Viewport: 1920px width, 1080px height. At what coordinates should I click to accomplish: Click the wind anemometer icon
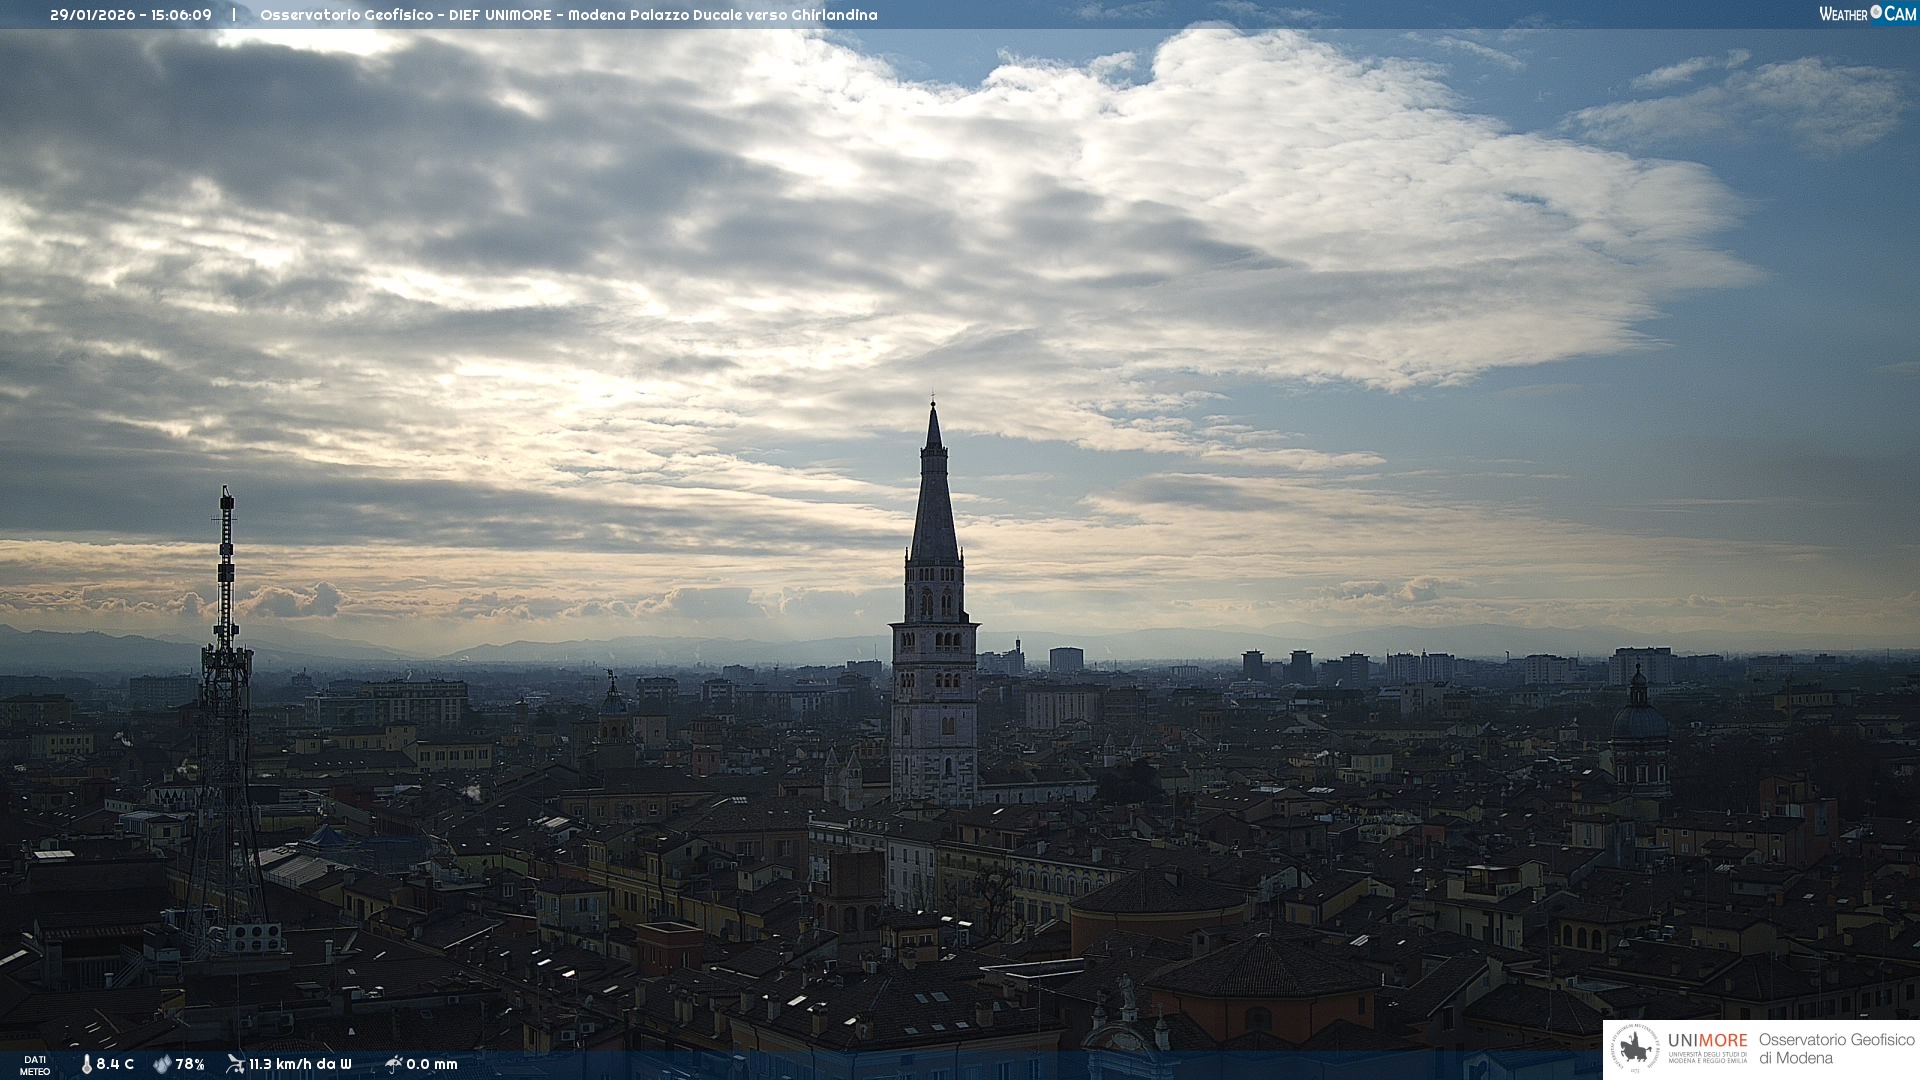coord(235,1064)
